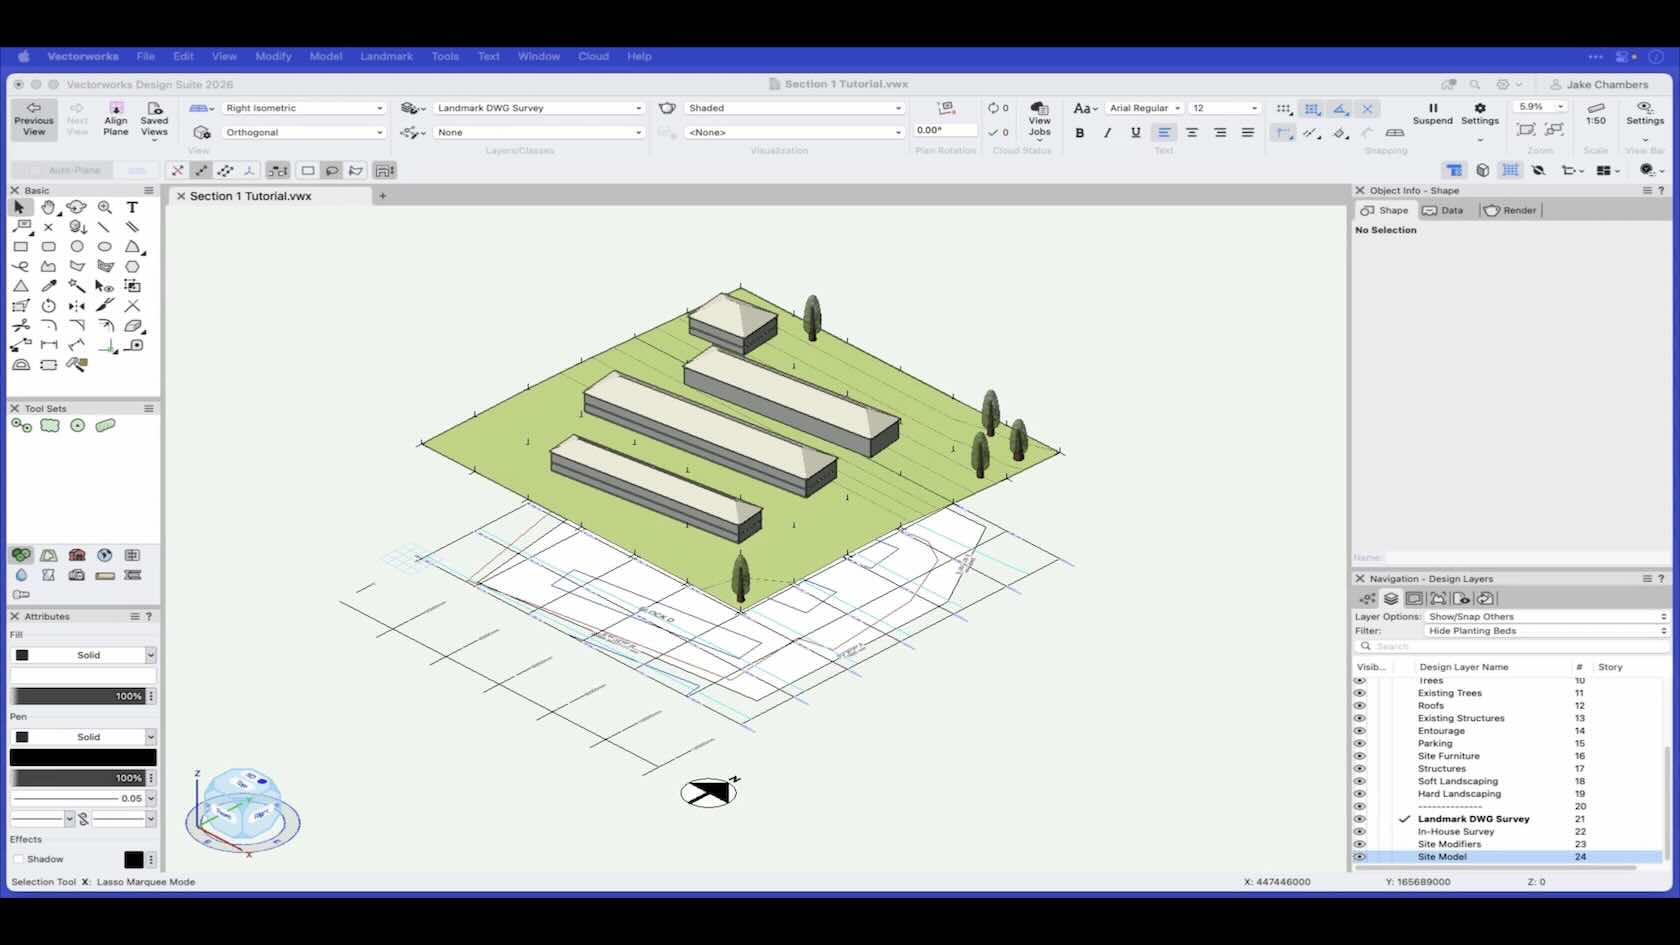The image size is (1680, 945).
Task: Select the Zoom magnifier tool
Action: pyautogui.click(x=105, y=207)
